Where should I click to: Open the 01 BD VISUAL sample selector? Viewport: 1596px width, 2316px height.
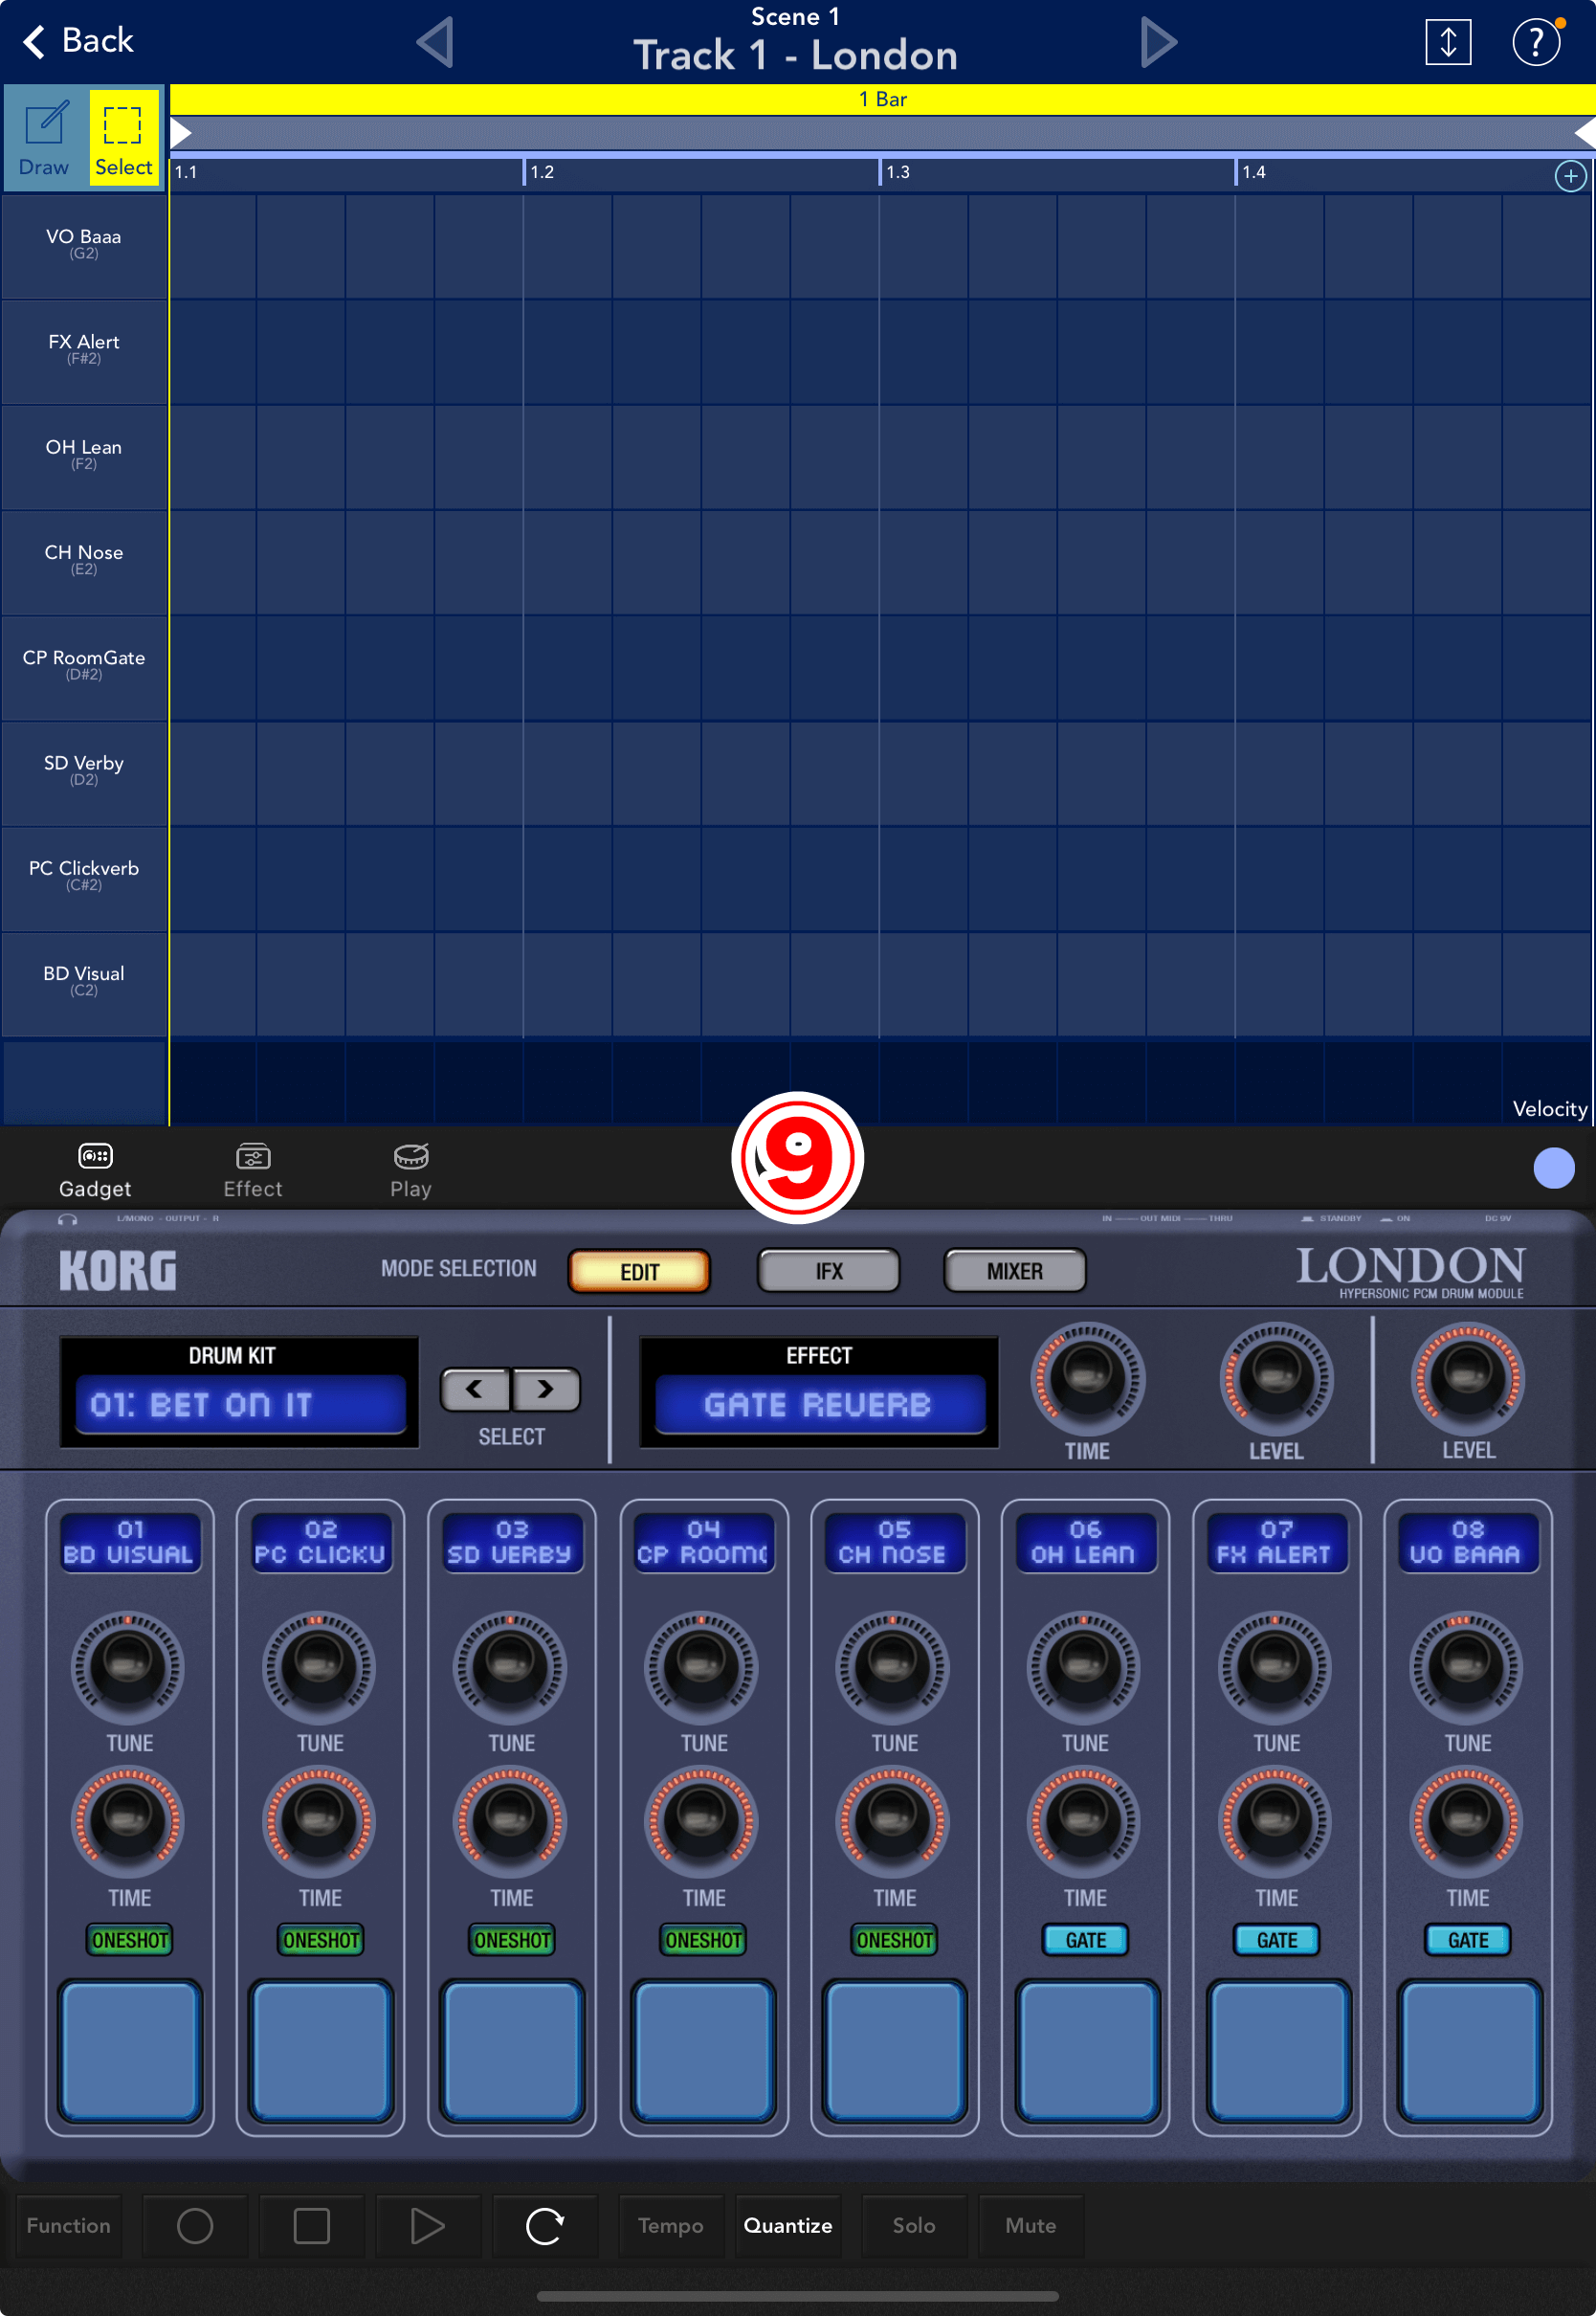[129, 1543]
